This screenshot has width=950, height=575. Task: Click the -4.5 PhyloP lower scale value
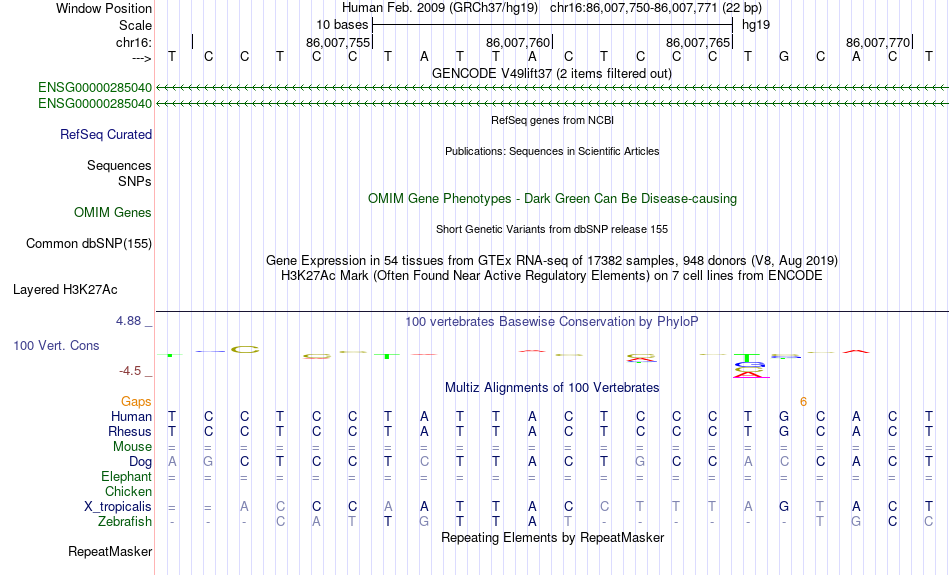click(x=130, y=371)
